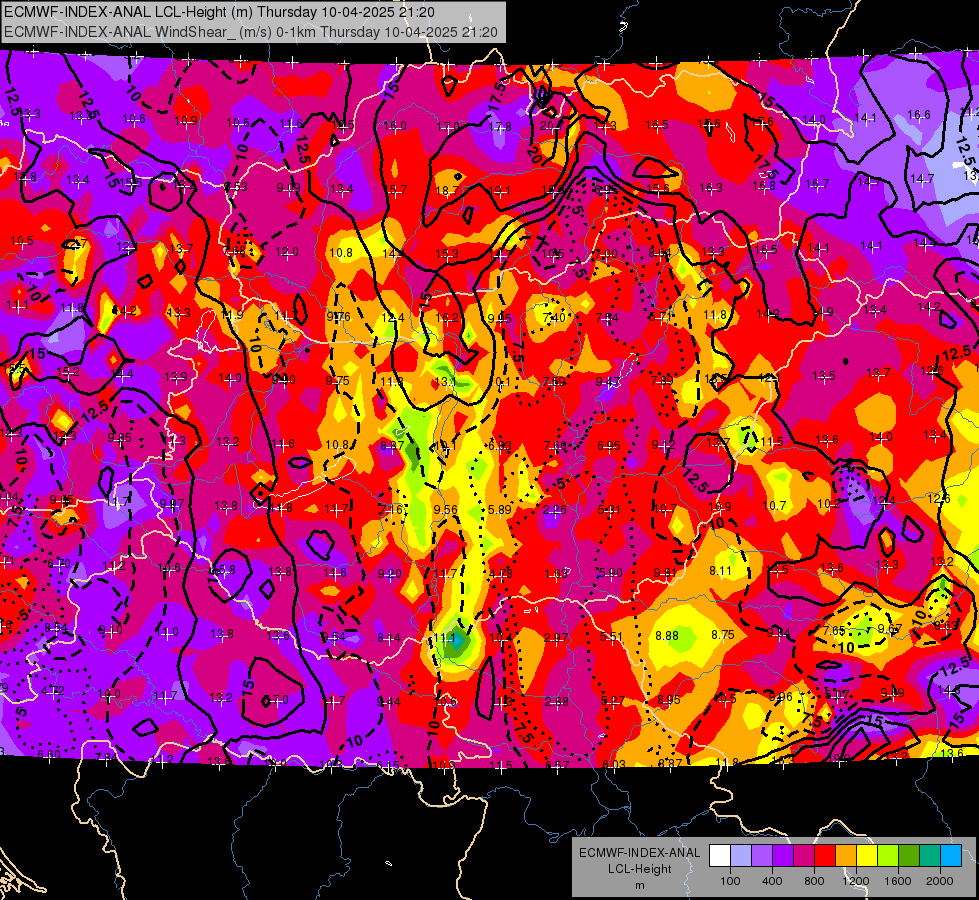Image resolution: width=979 pixels, height=900 pixels.
Task: Click the grid value 7.40
Action: coord(554,319)
